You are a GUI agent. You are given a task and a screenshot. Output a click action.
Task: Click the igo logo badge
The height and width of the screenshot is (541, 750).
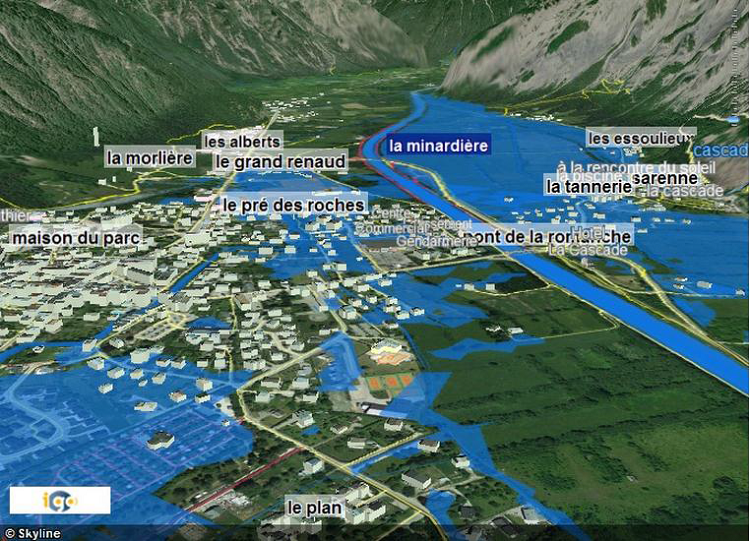coord(59,499)
